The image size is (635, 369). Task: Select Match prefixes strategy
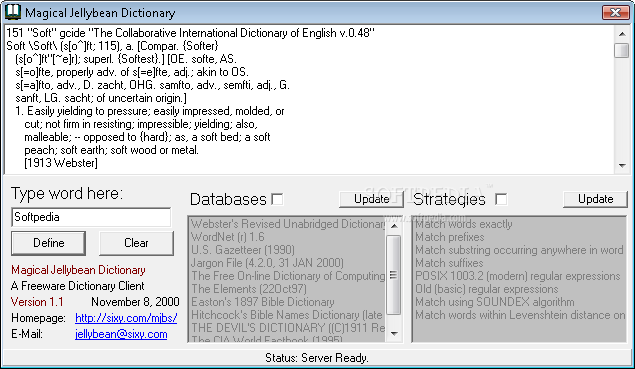click(519, 237)
